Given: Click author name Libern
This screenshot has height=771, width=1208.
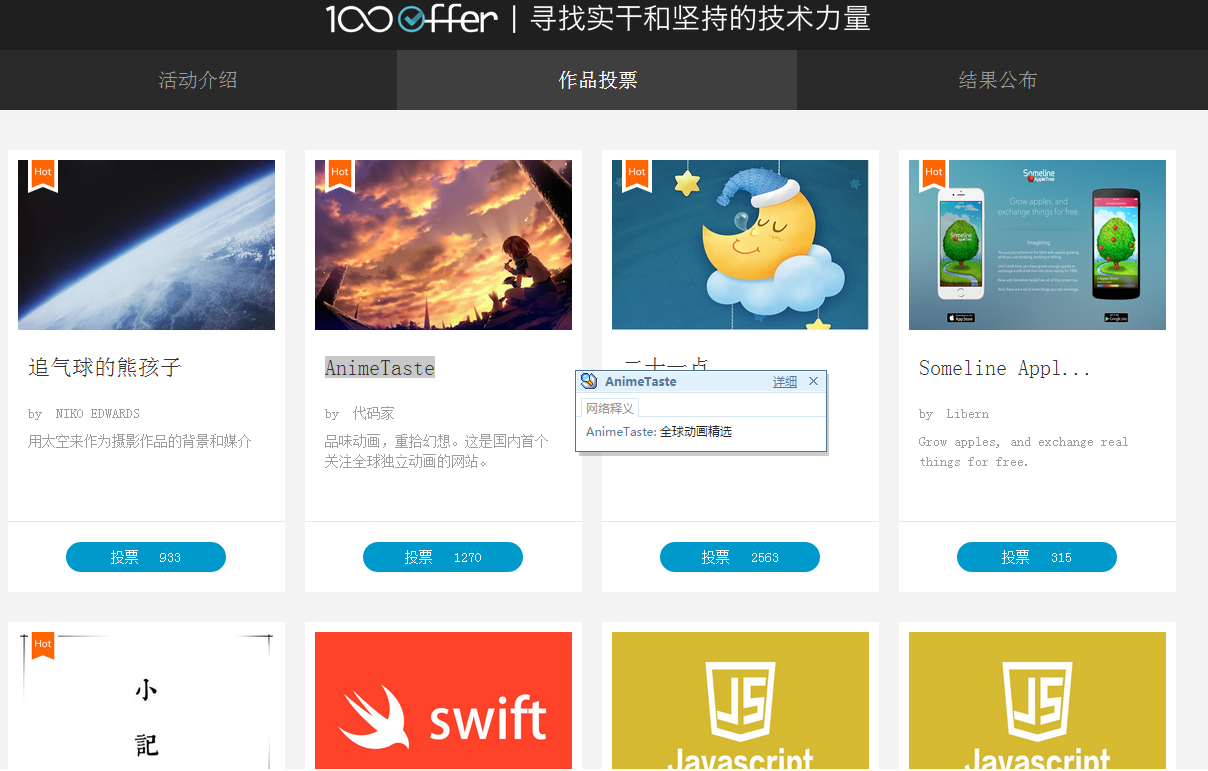Looking at the screenshot, I should 968,414.
